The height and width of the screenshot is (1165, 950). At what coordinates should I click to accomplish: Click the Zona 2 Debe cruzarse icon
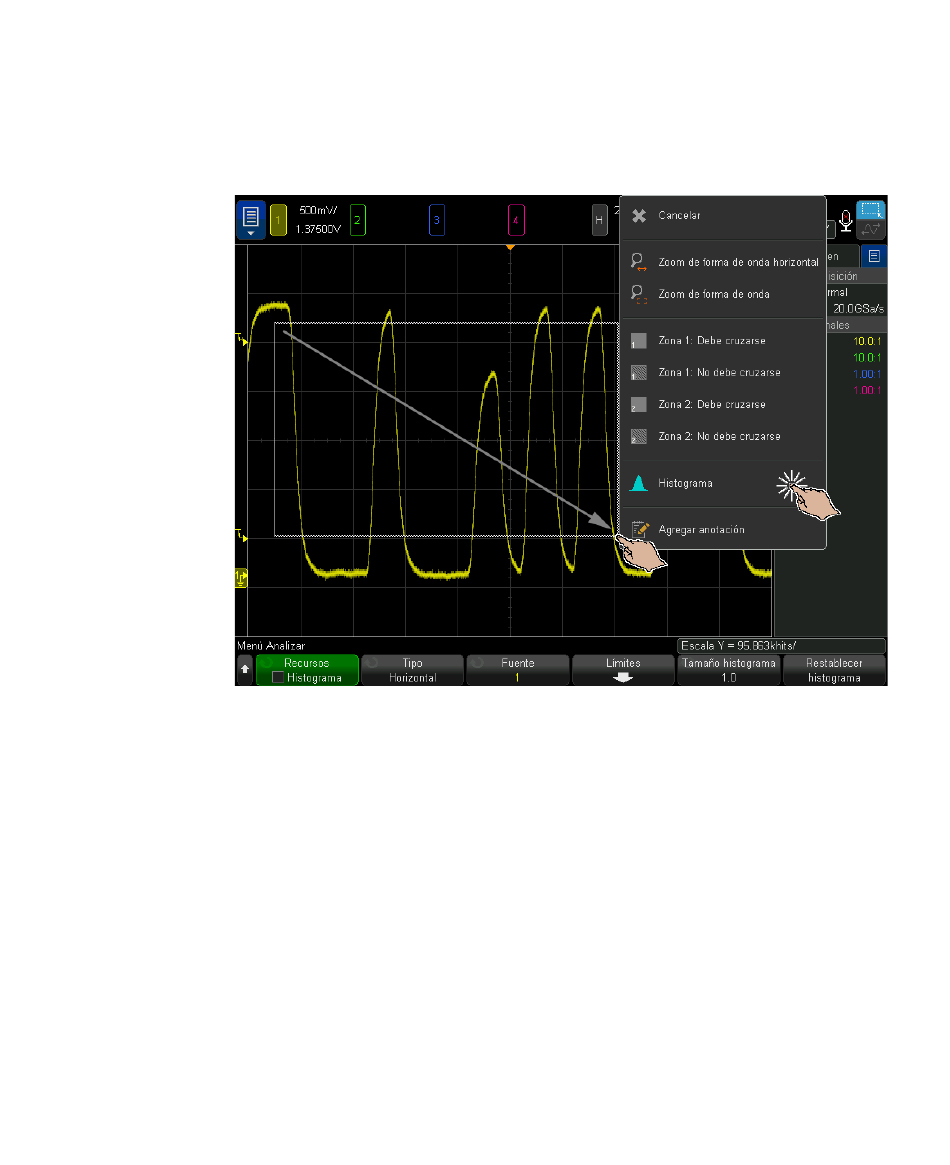pos(638,405)
